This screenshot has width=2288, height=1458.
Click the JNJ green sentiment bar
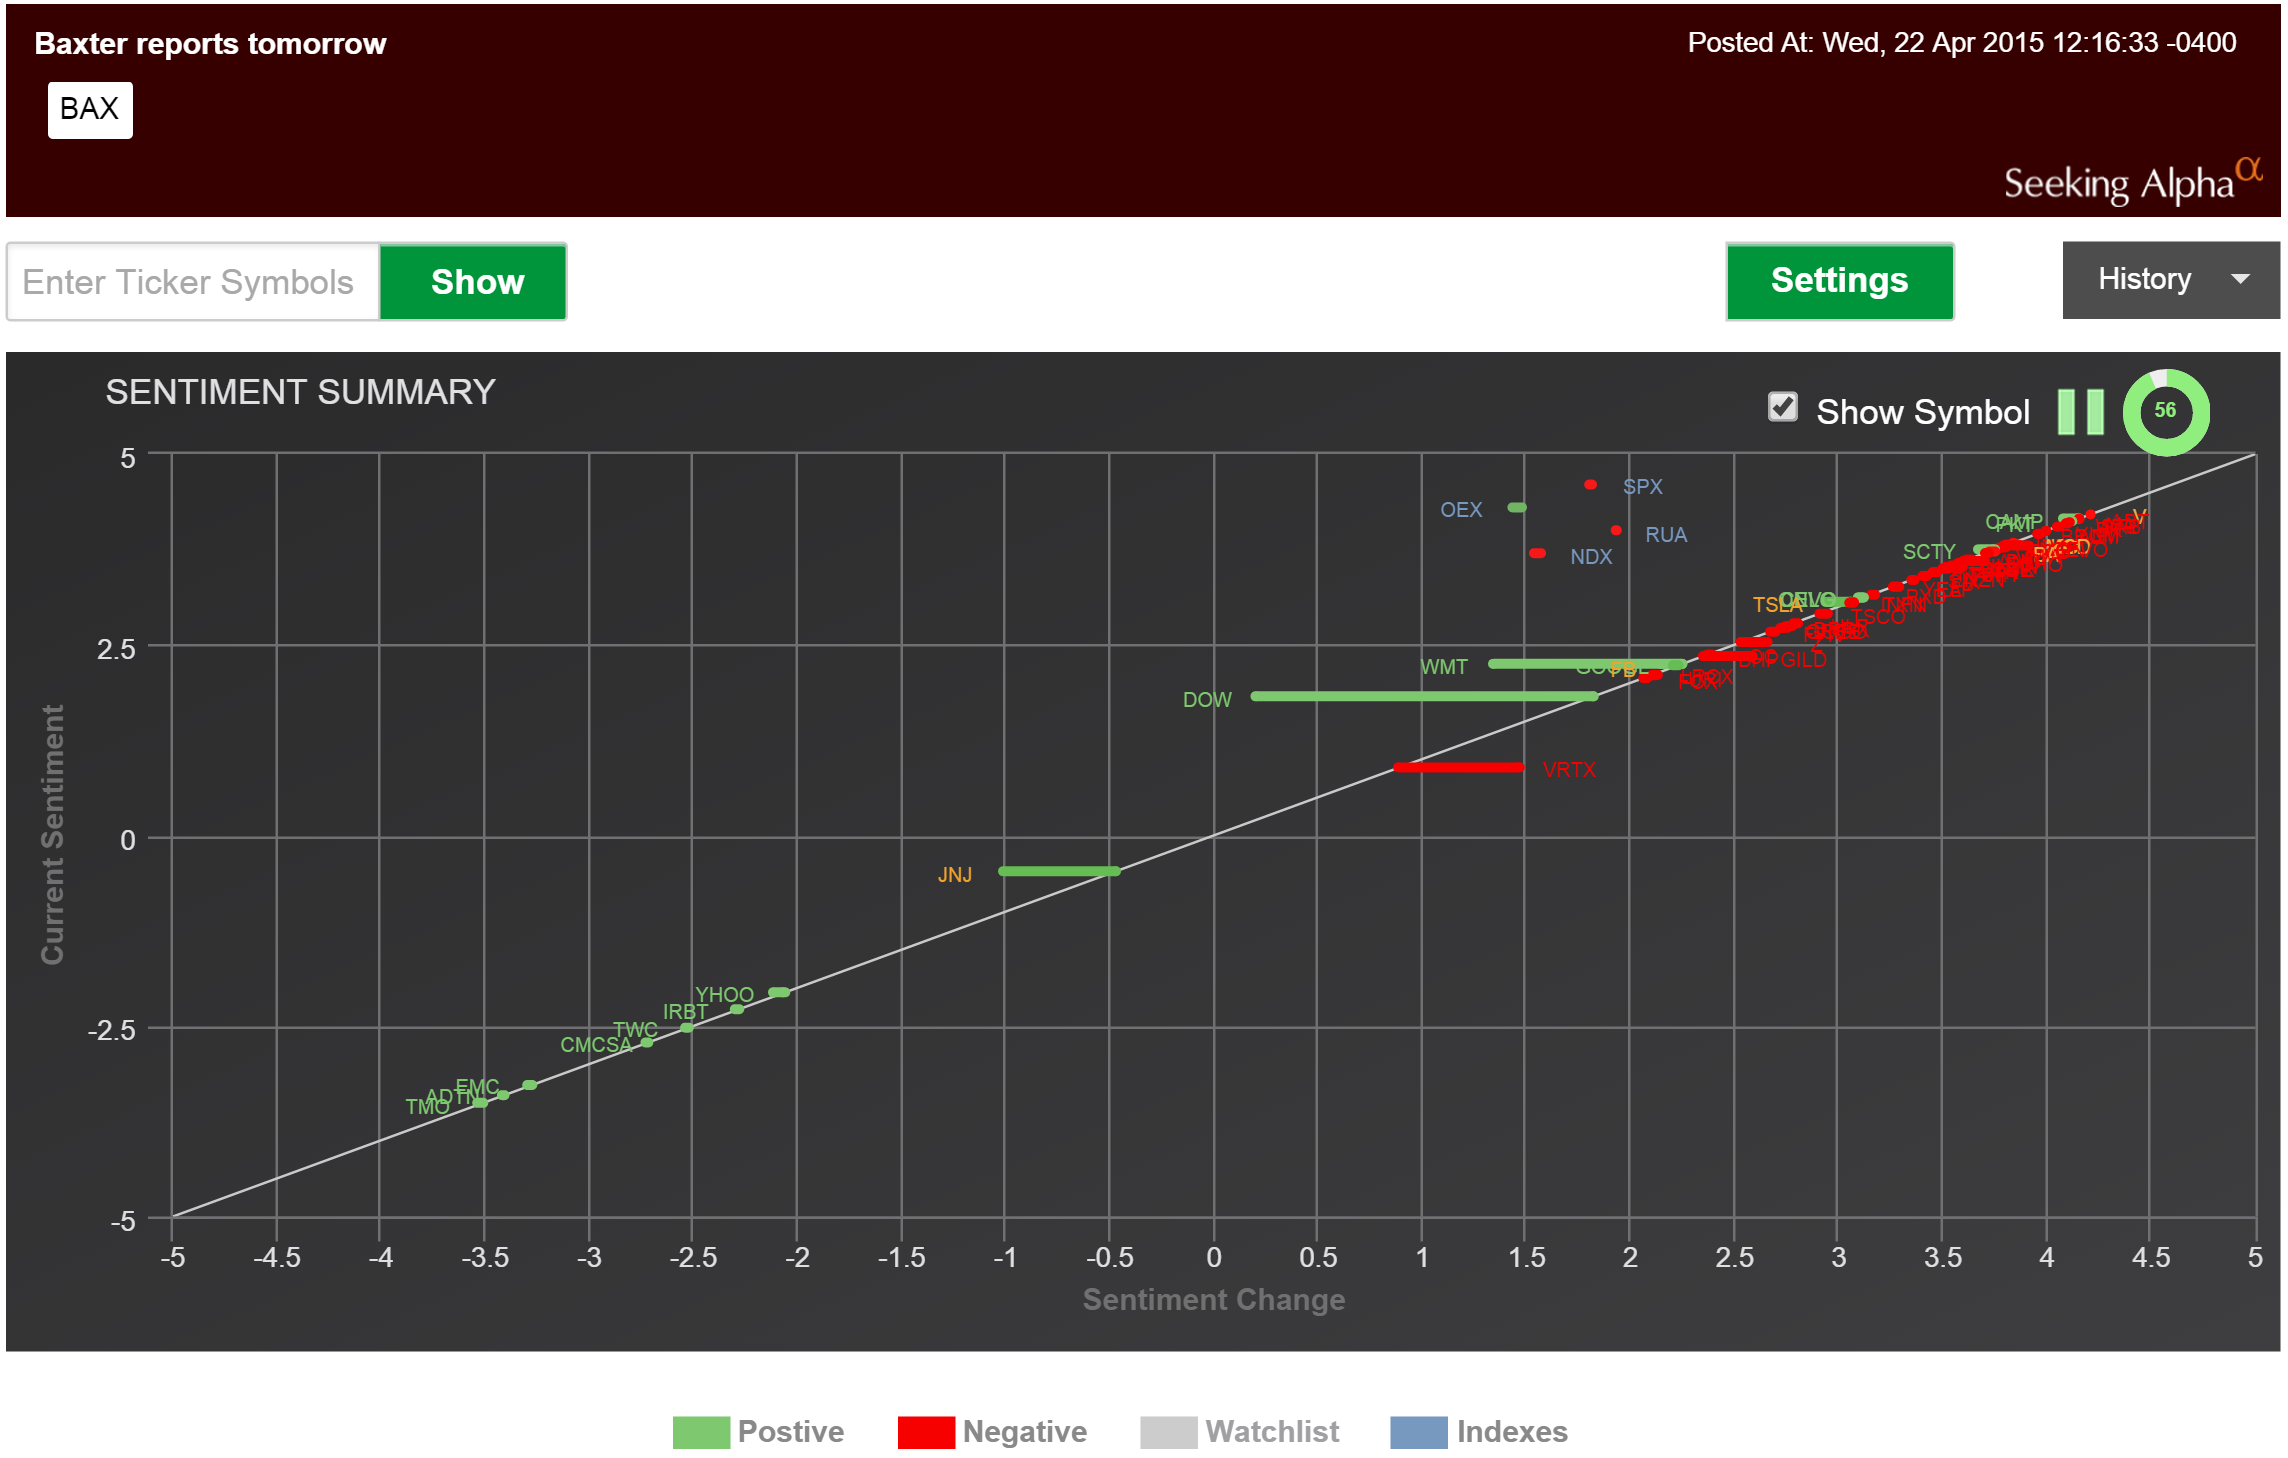(1059, 871)
